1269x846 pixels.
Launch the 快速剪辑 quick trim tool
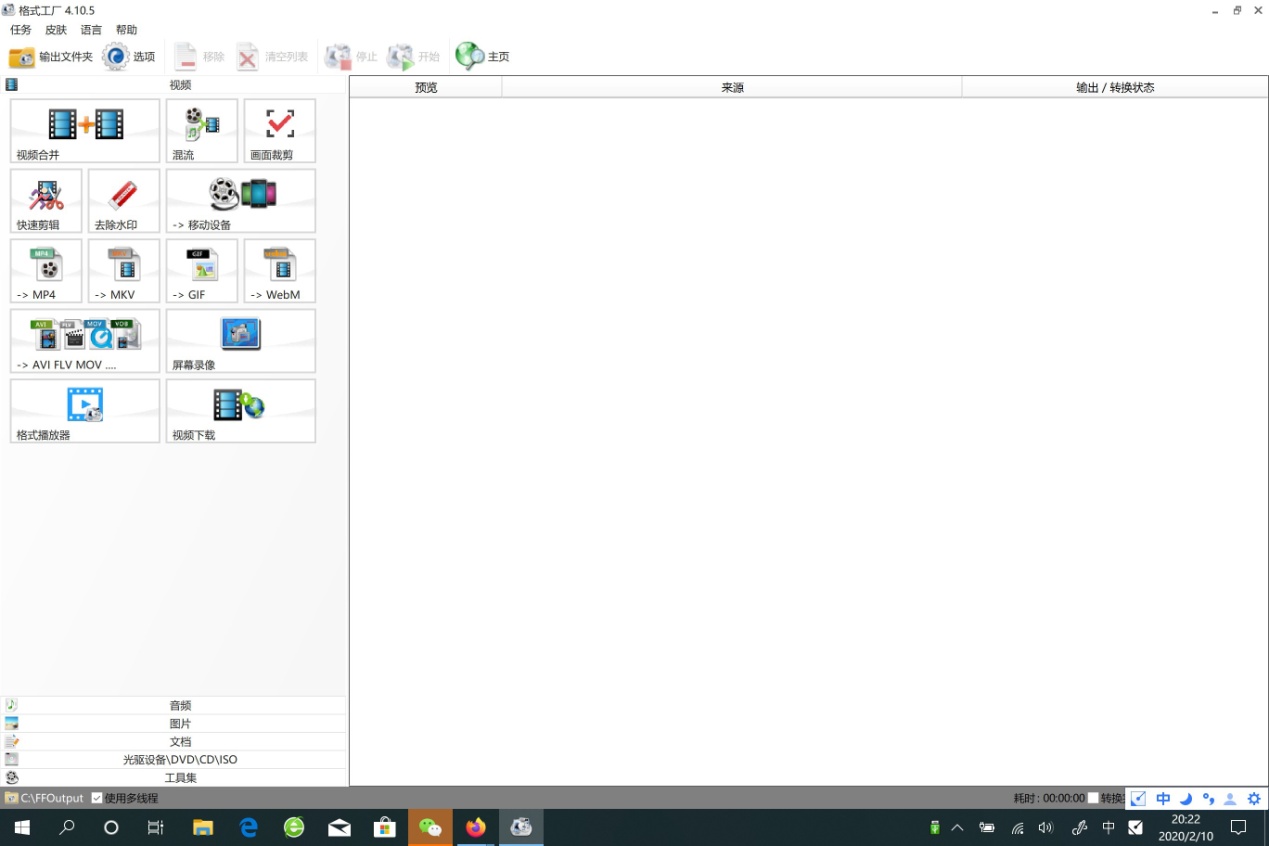46,200
